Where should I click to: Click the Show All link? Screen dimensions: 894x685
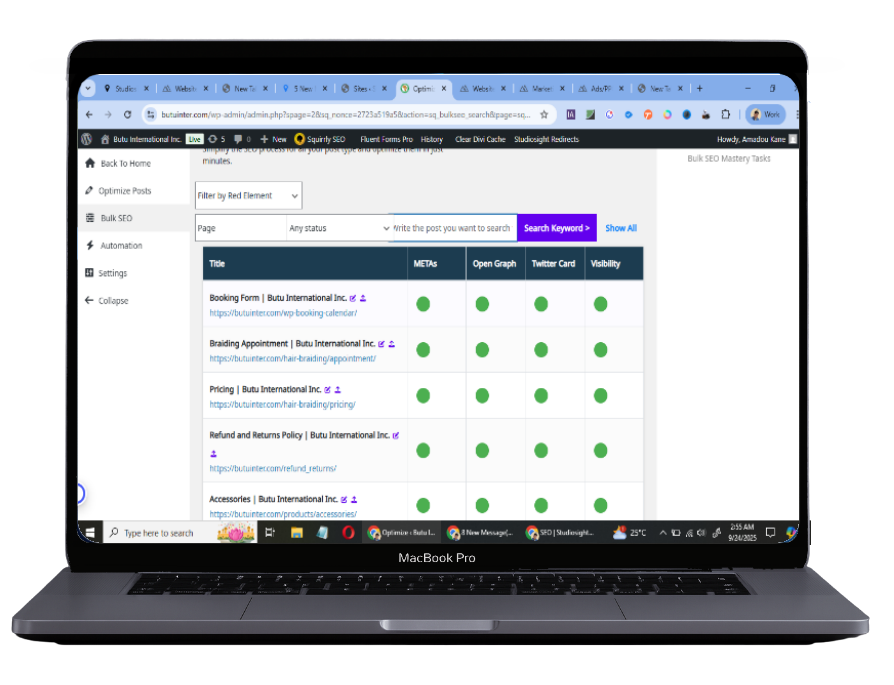(x=620, y=228)
